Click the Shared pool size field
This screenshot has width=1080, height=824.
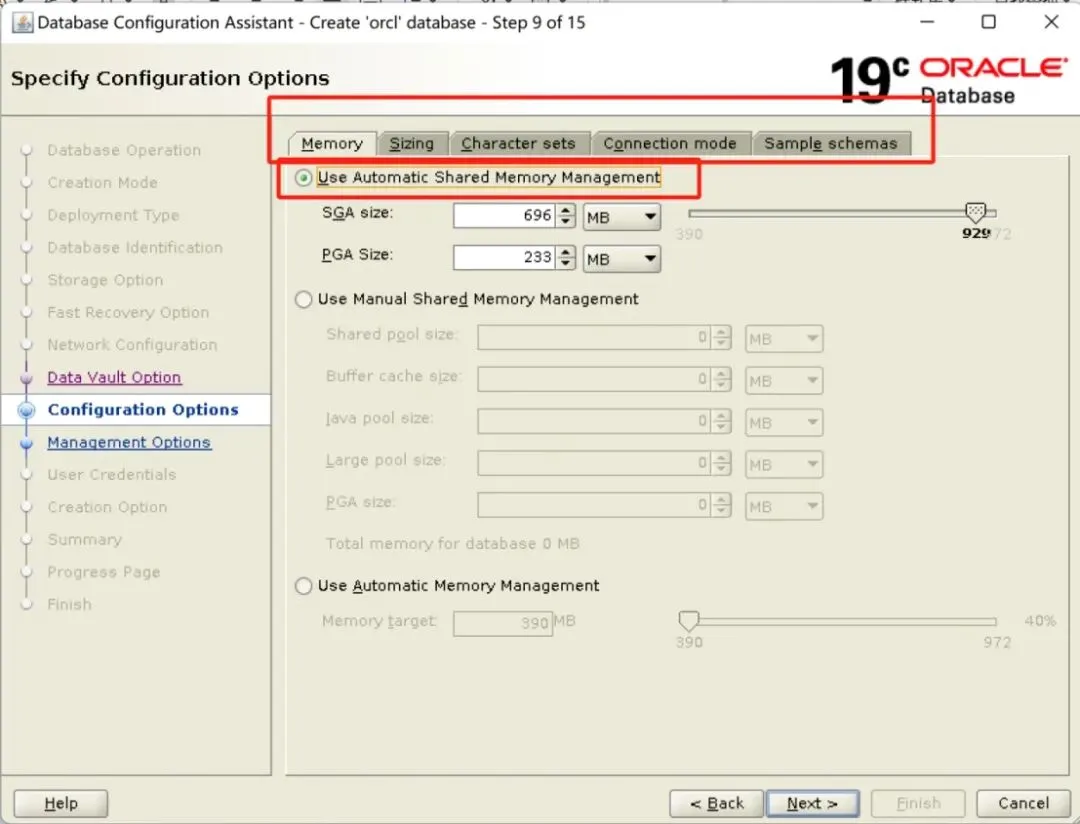pos(594,338)
